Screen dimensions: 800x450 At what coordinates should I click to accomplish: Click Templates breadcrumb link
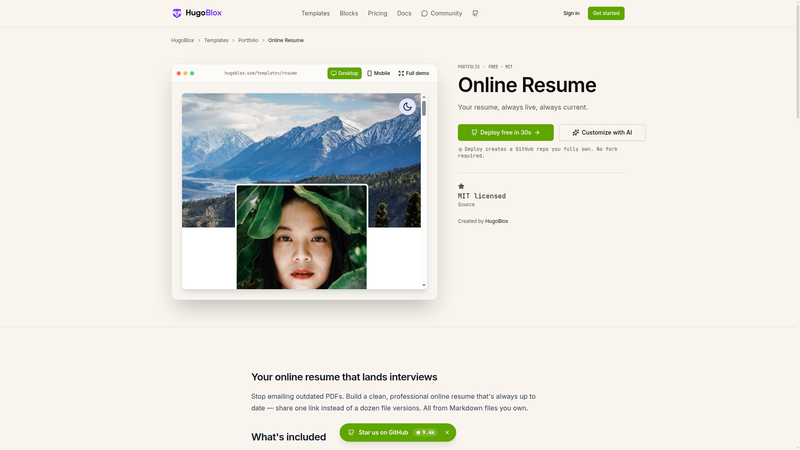[216, 40]
